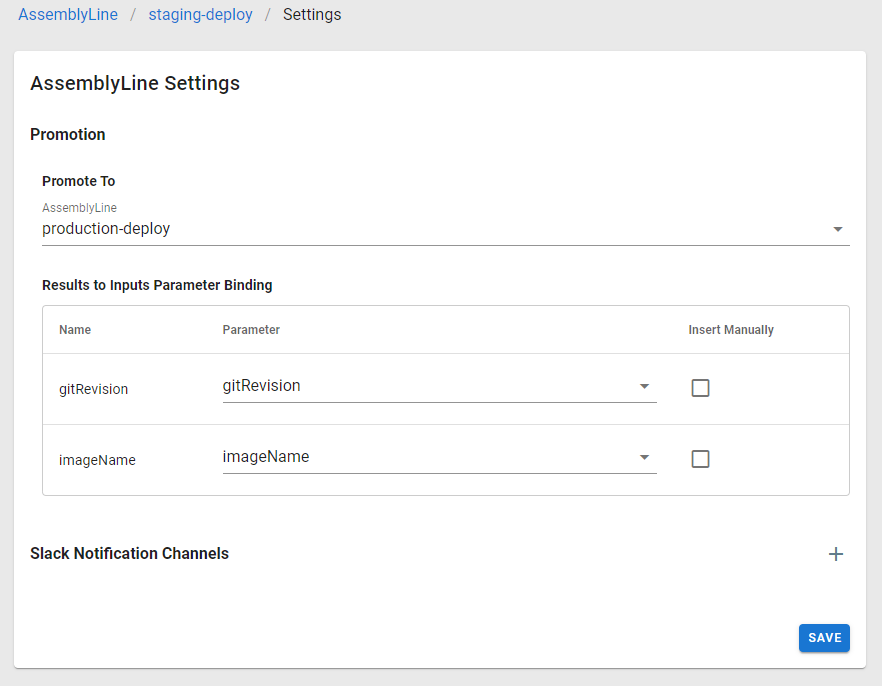Click the Name column header

tap(75, 330)
